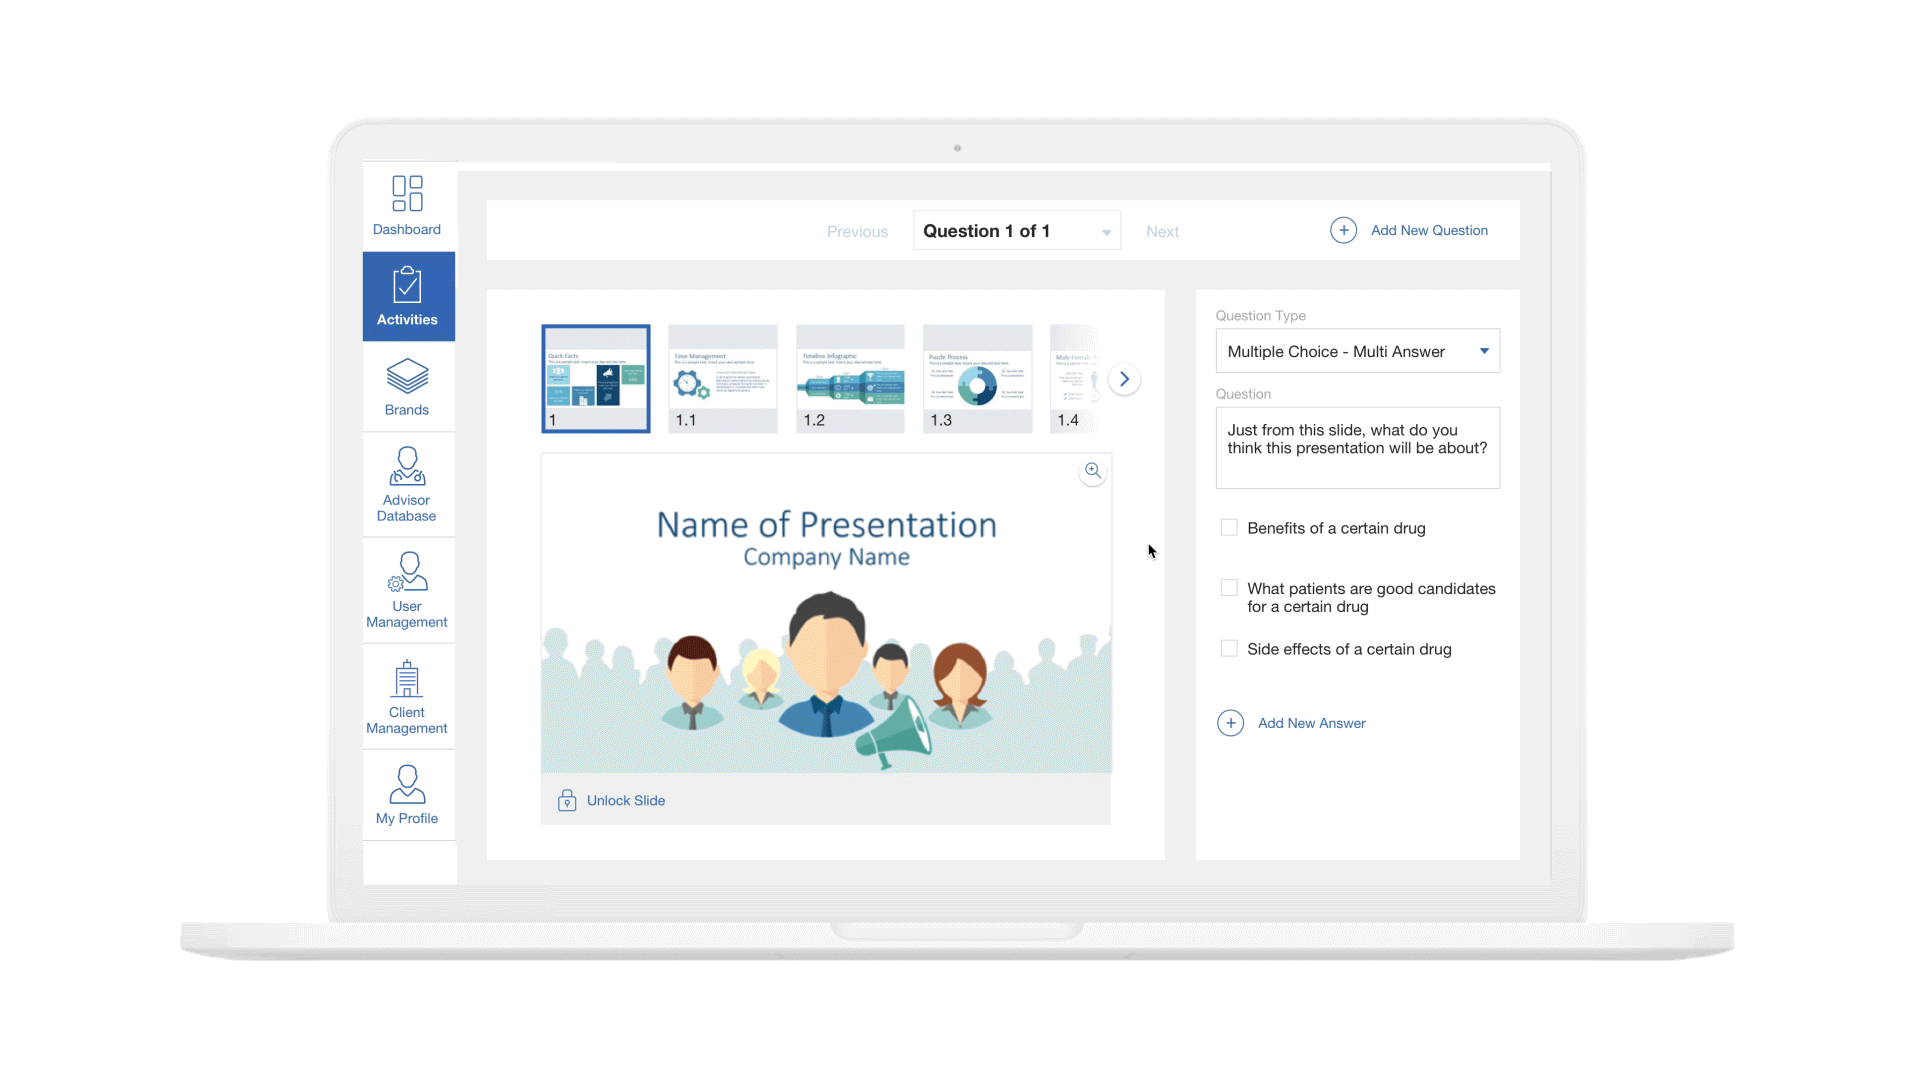Click the Add New Question button
1920x1080 pixels.
(x=1409, y=230)
